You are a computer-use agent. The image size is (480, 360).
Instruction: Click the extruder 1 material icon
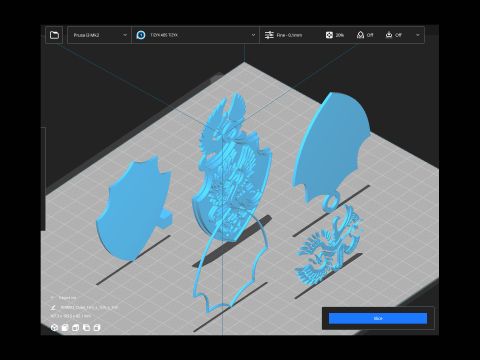click(141, 35)
